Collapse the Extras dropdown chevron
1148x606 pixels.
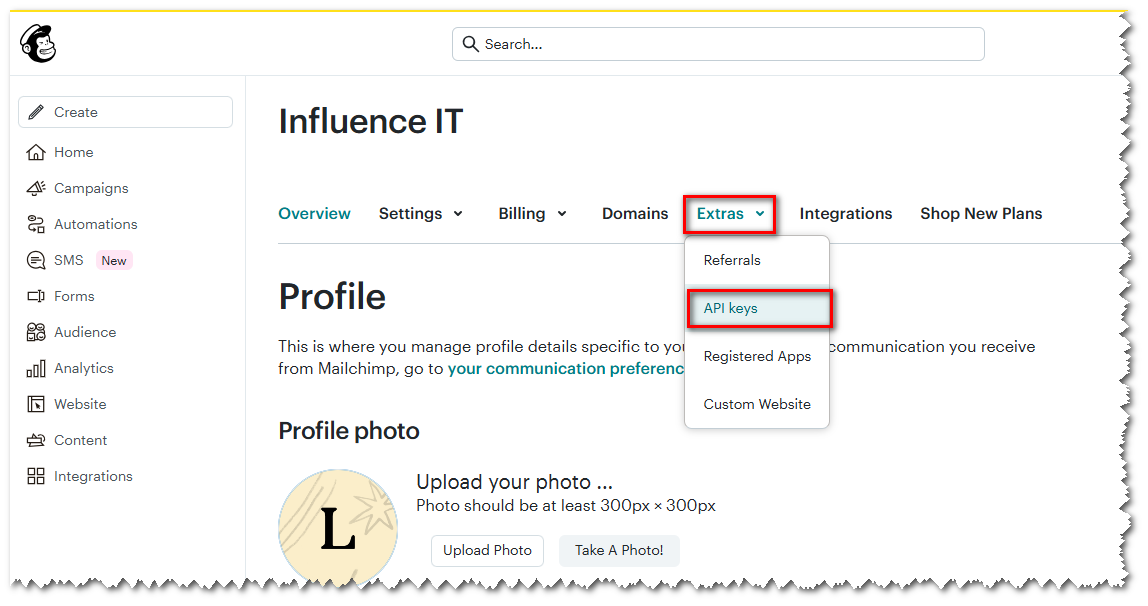pos(760,214)
